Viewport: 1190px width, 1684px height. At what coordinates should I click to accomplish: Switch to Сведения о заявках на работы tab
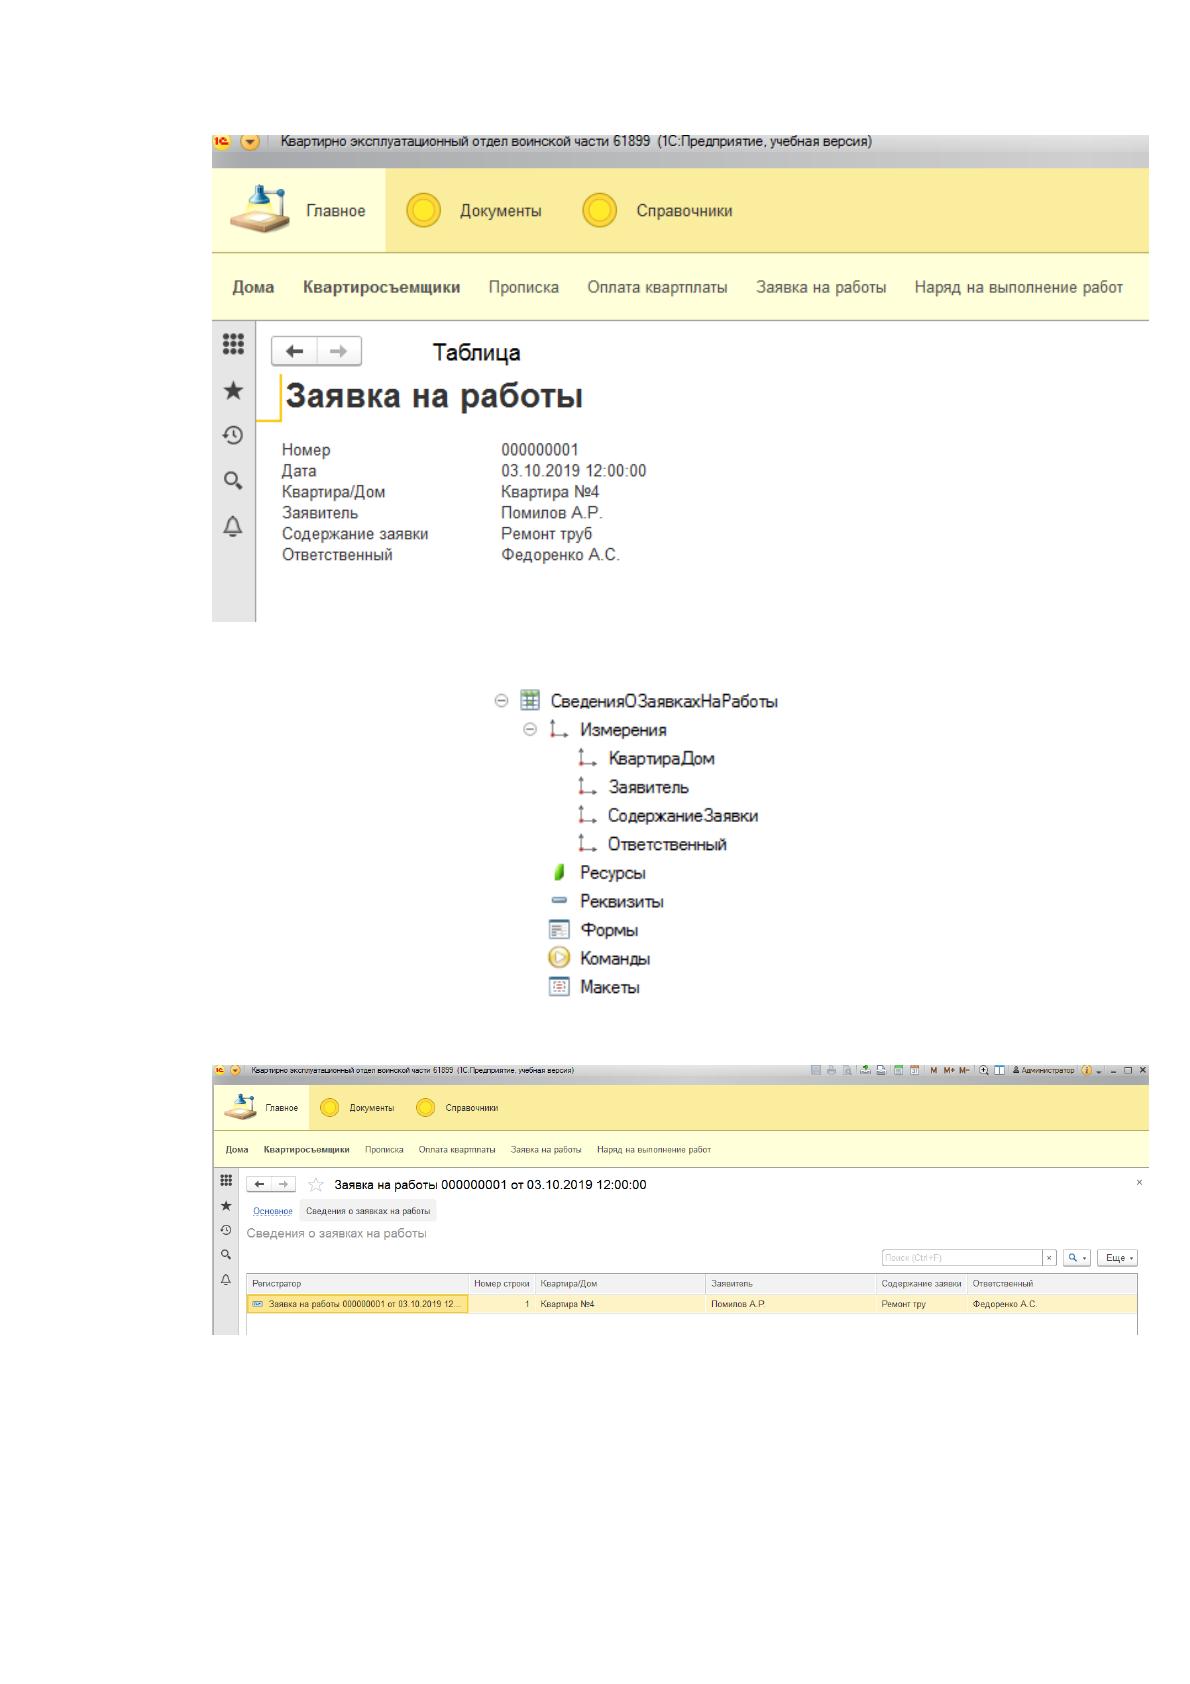368,1211
